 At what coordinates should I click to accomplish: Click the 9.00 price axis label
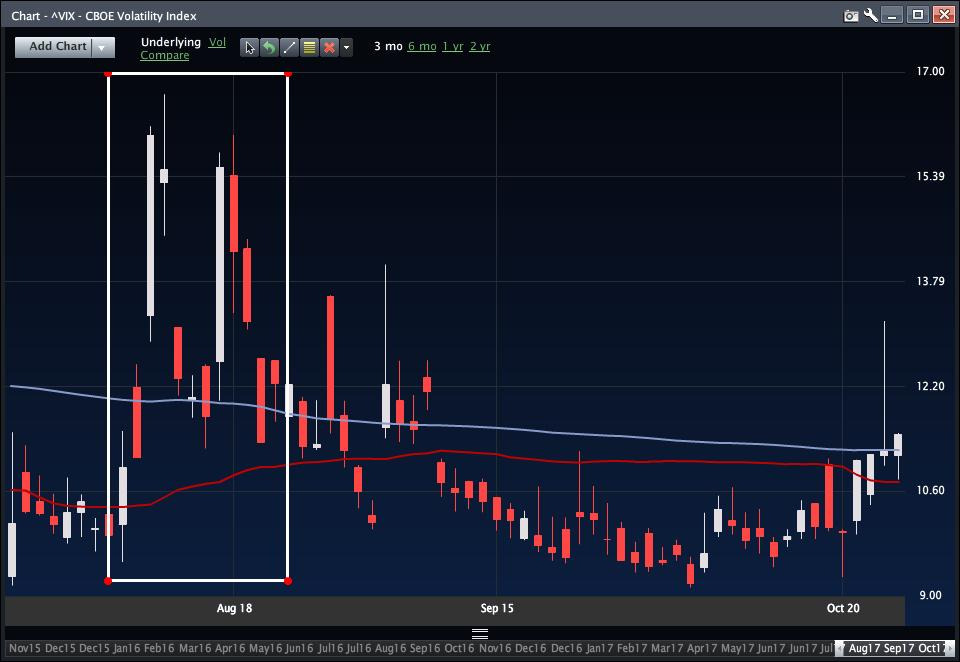(x=932, y=595)
